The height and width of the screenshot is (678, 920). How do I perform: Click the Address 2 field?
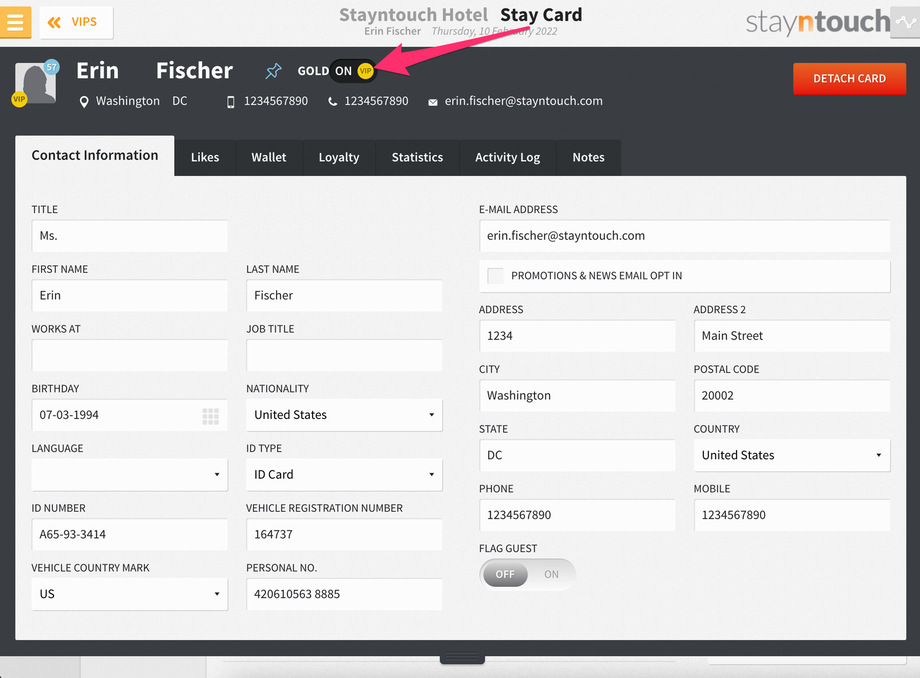pyautogui.click(x=792, y=336)
